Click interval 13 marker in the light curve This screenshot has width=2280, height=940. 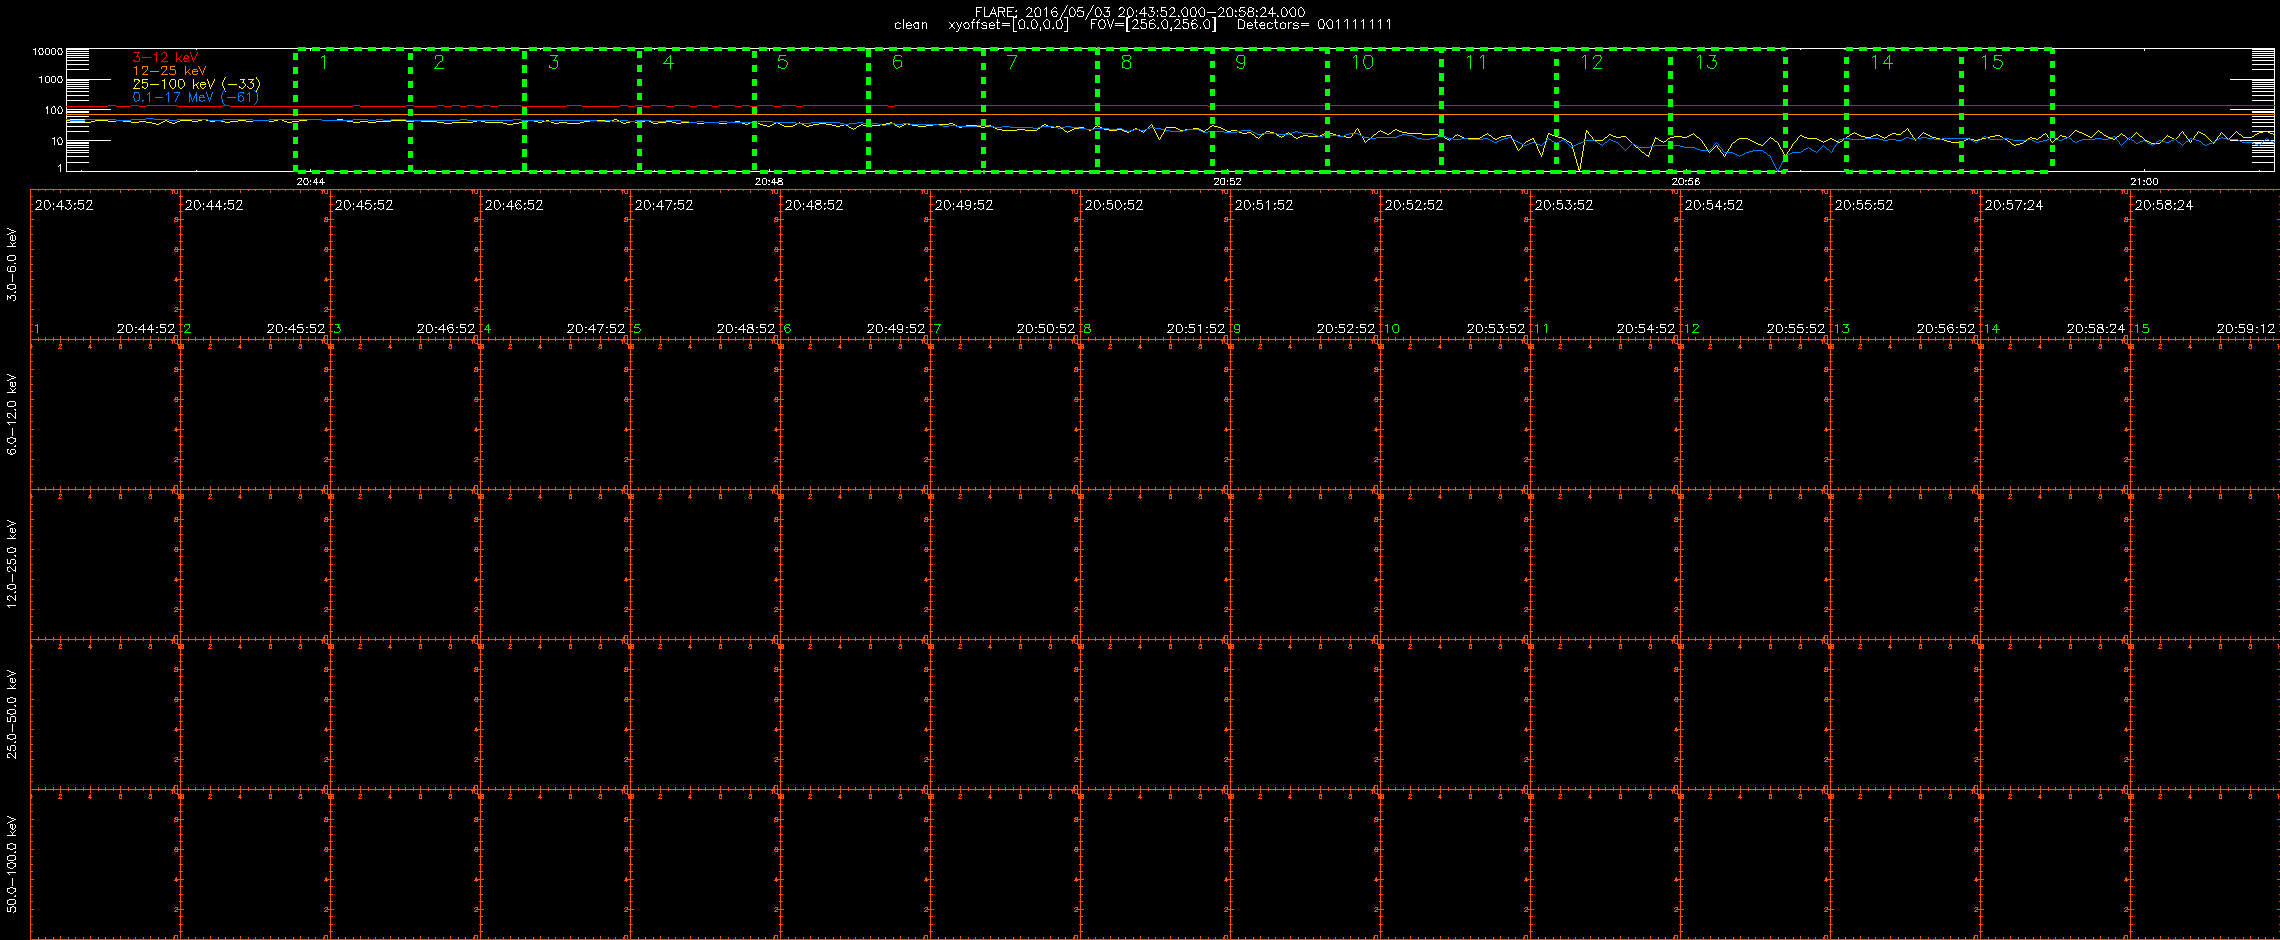tap(1706, 62)
